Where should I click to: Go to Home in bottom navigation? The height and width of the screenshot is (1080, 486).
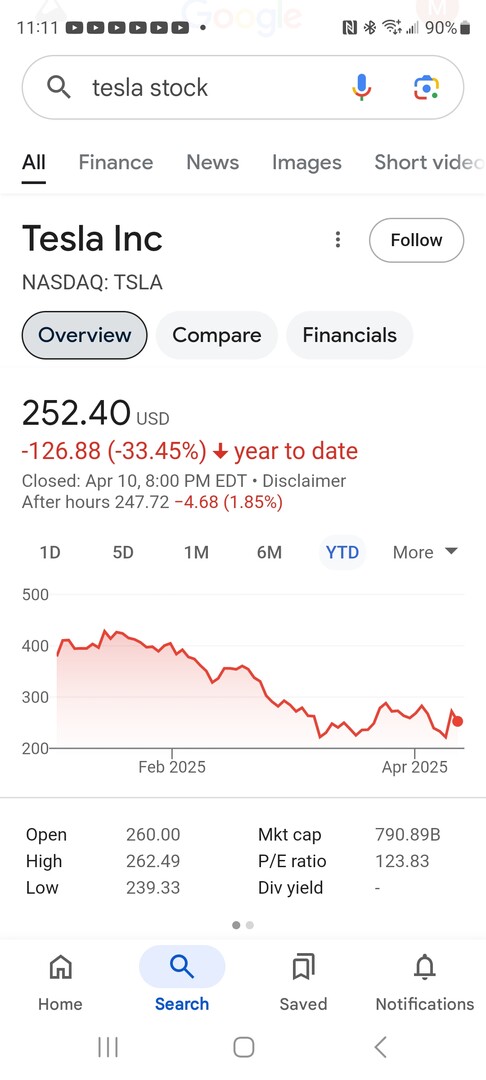pyautogui.click(x=61, y=982)
